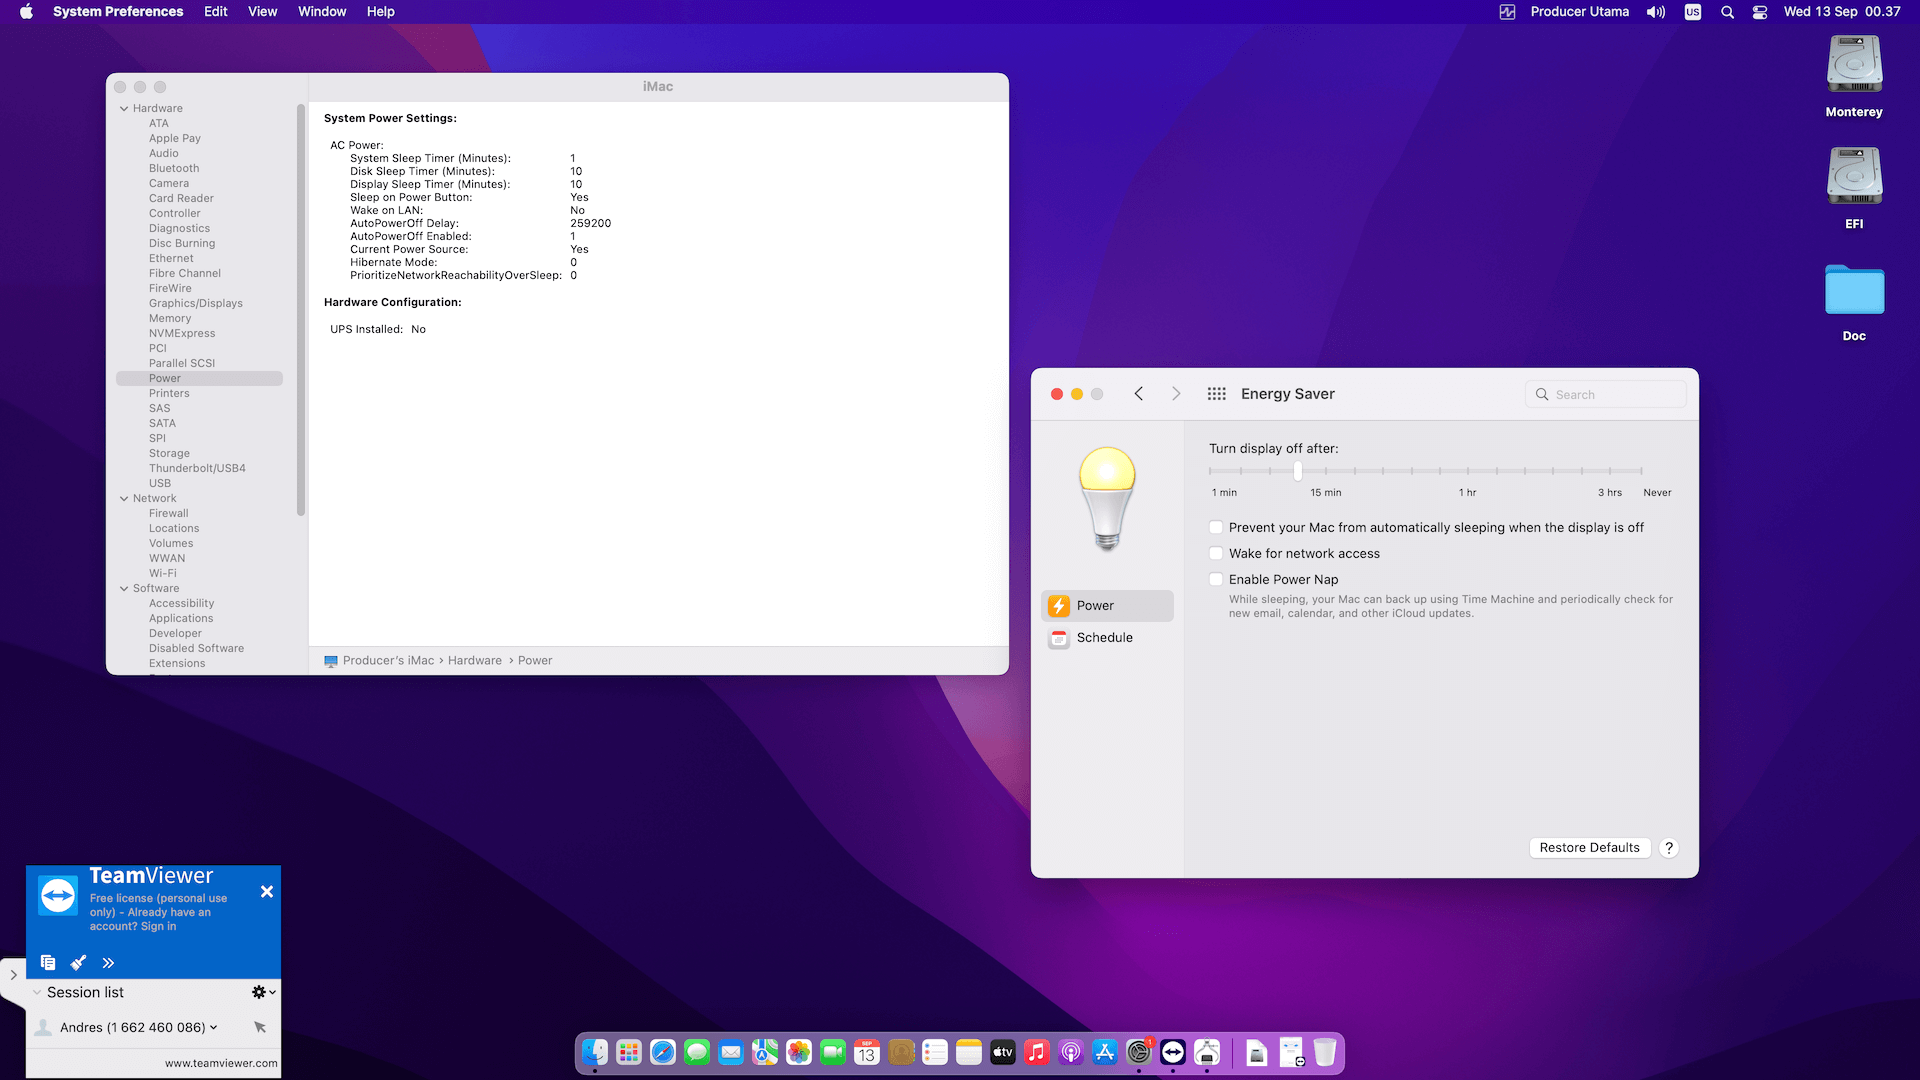Go back in System Preferences

pyautogui.click(x=1138, y=394)
